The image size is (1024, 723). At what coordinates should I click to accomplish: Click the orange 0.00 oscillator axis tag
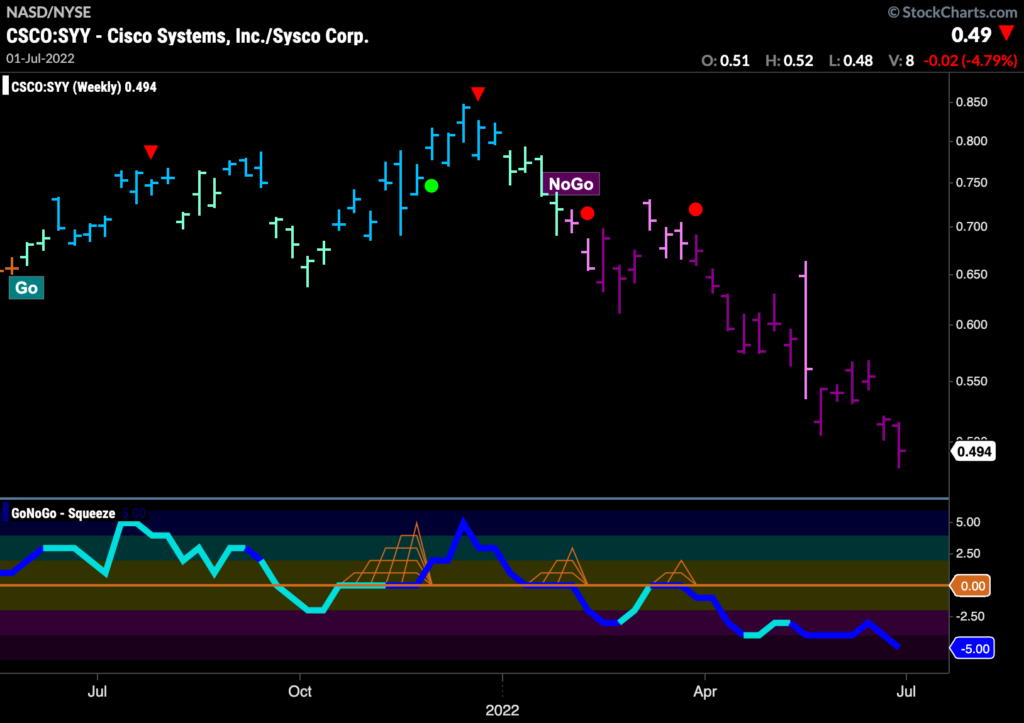point(972,586)
